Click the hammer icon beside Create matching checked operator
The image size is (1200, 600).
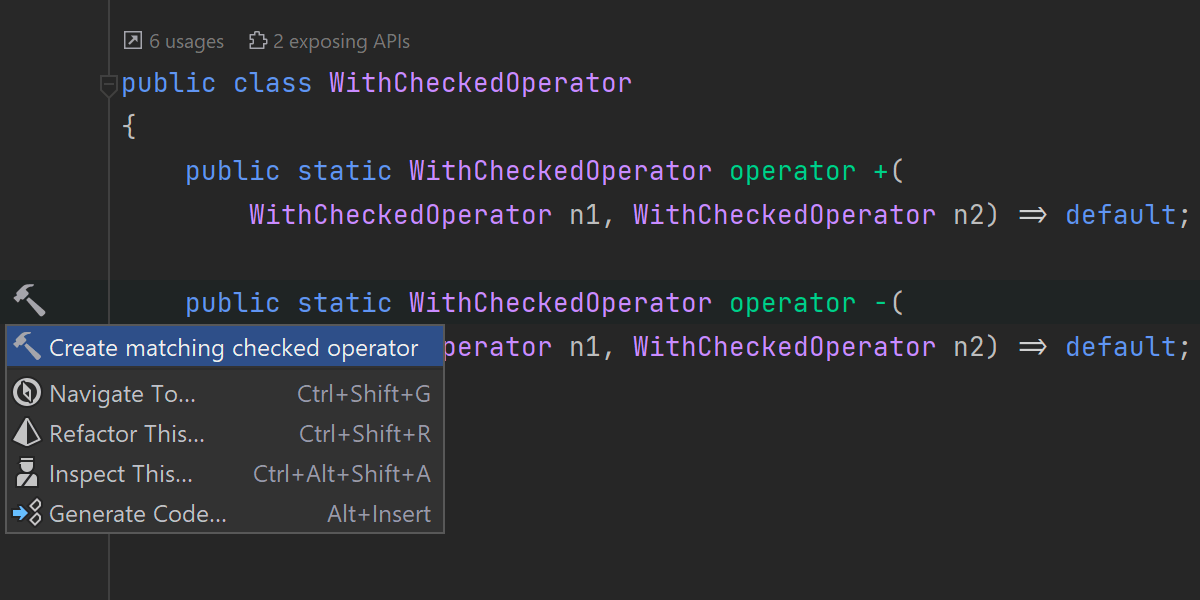[27, 347]
